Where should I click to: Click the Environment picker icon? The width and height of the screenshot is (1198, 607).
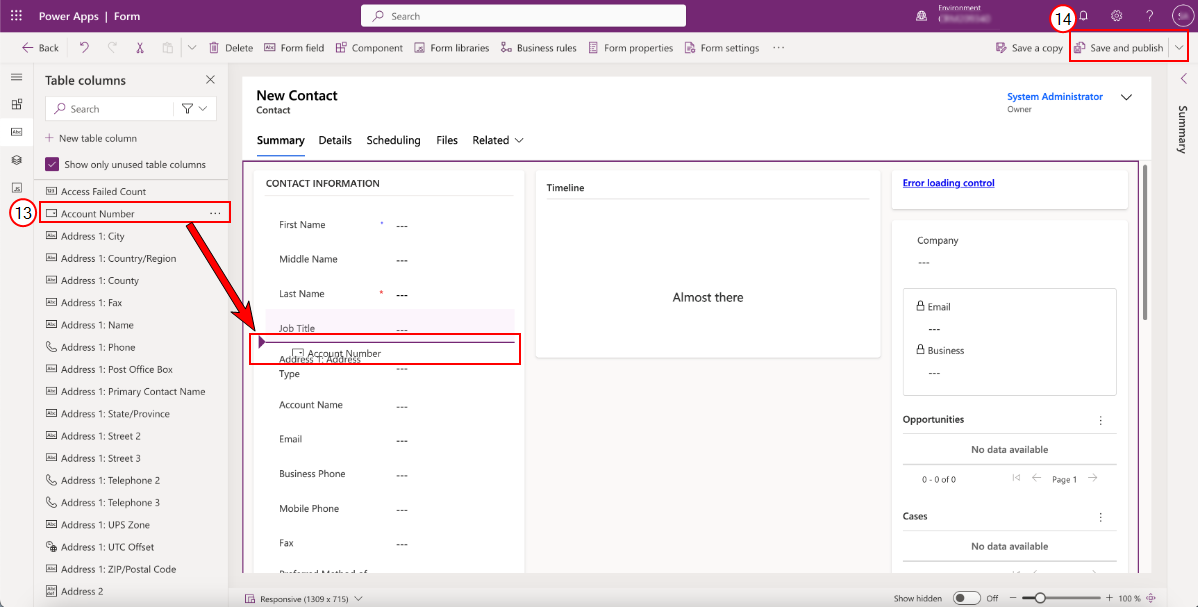point(921,16)
